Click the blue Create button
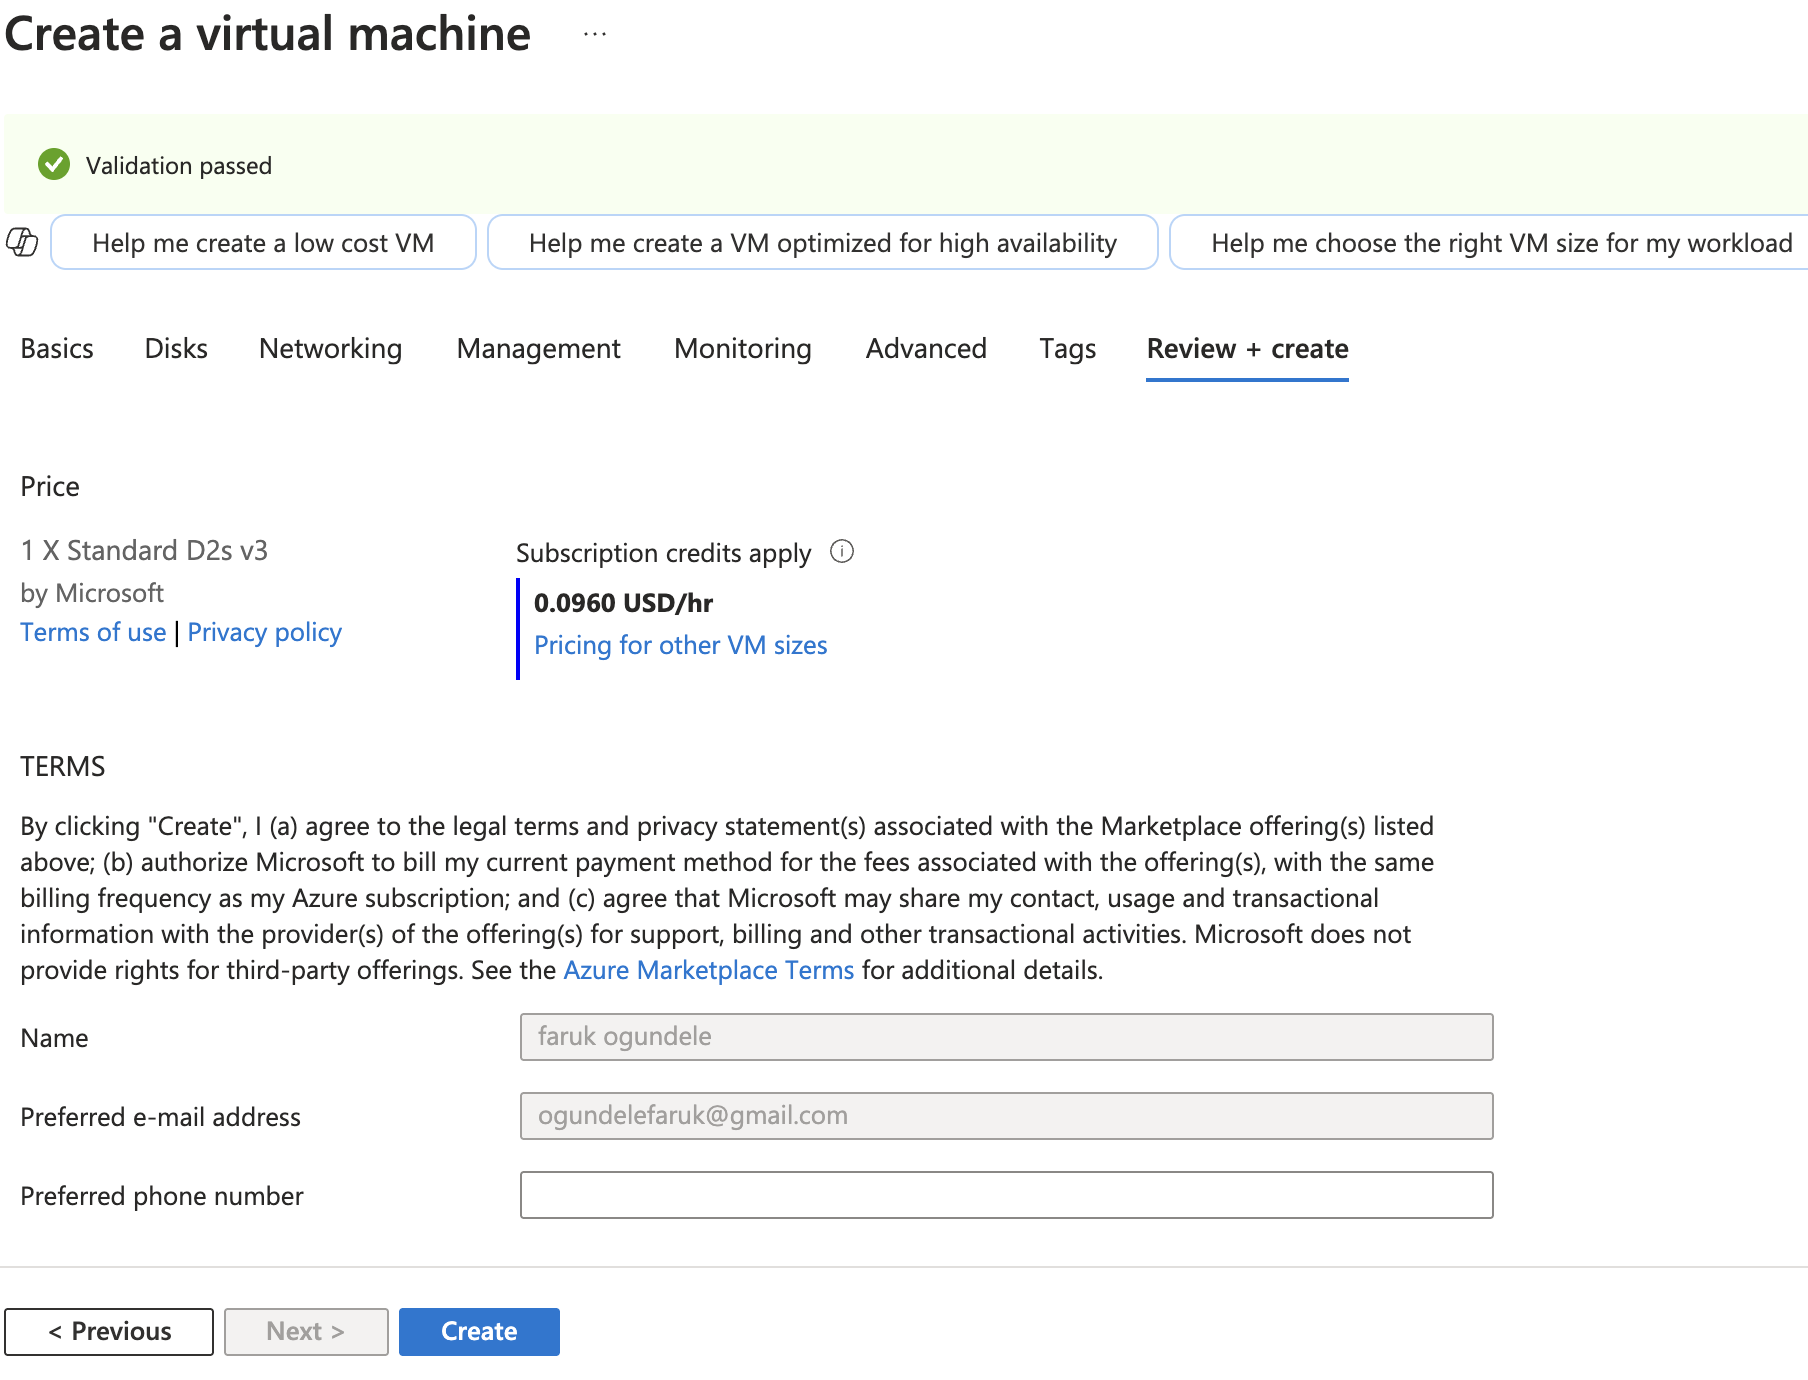The image size is (1808, 1380). click(x=479, y=1332)
